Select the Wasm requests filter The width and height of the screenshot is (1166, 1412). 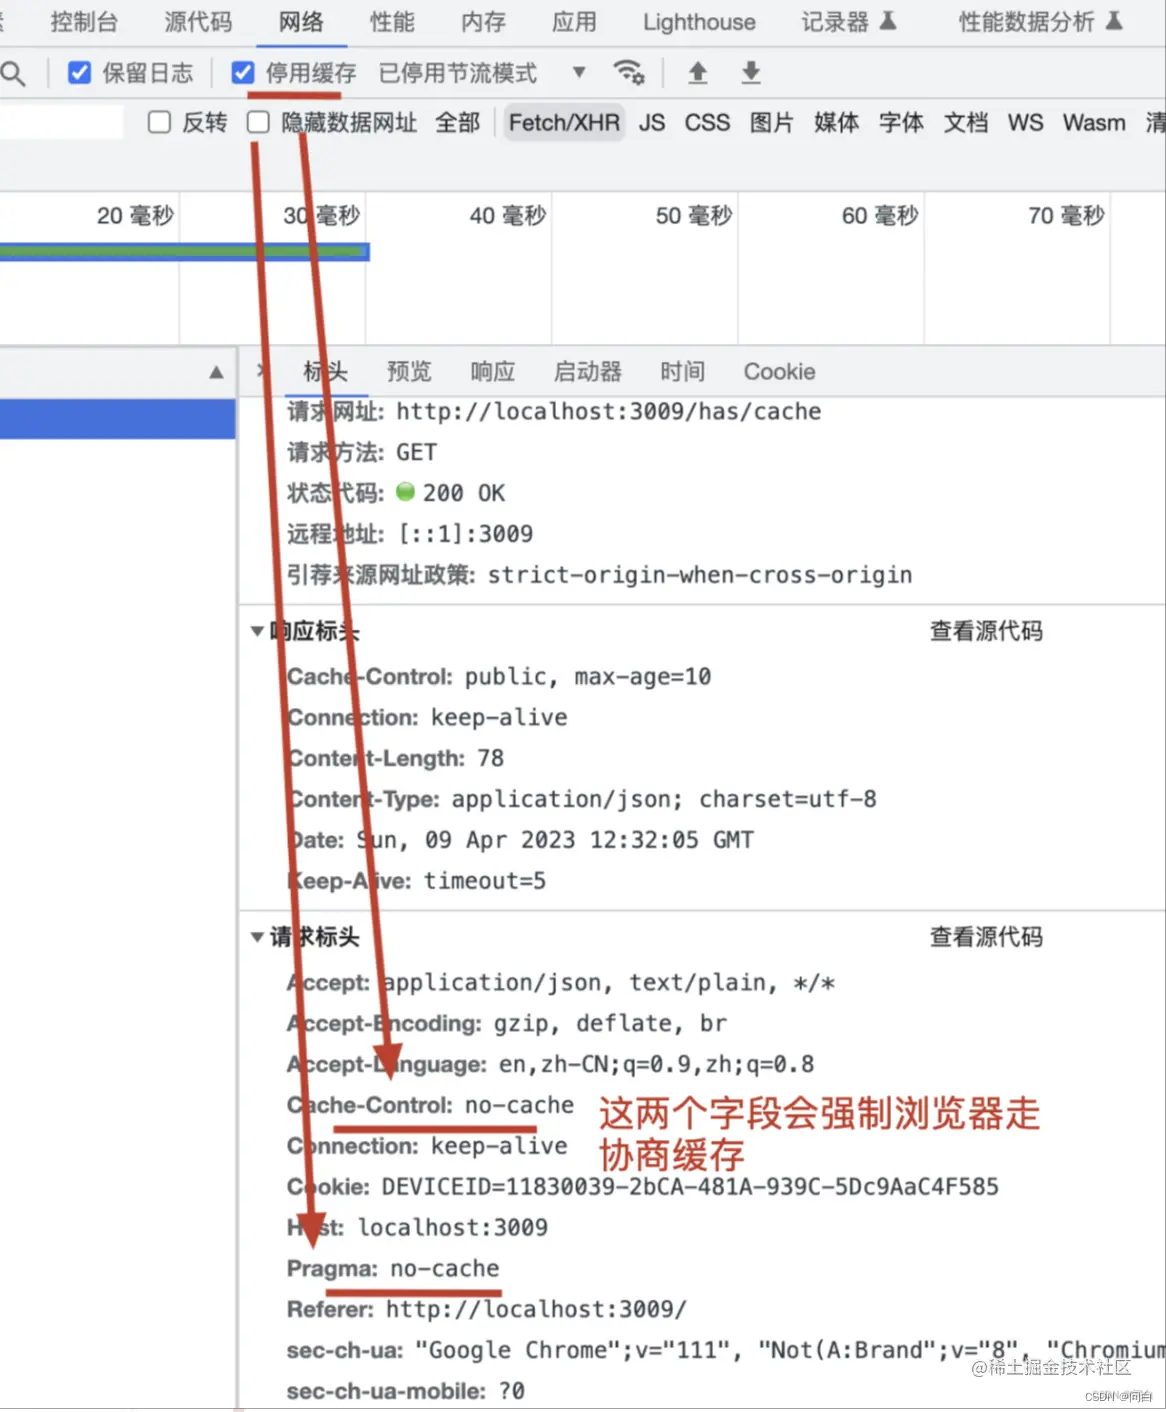click(x=1093, y=122)
